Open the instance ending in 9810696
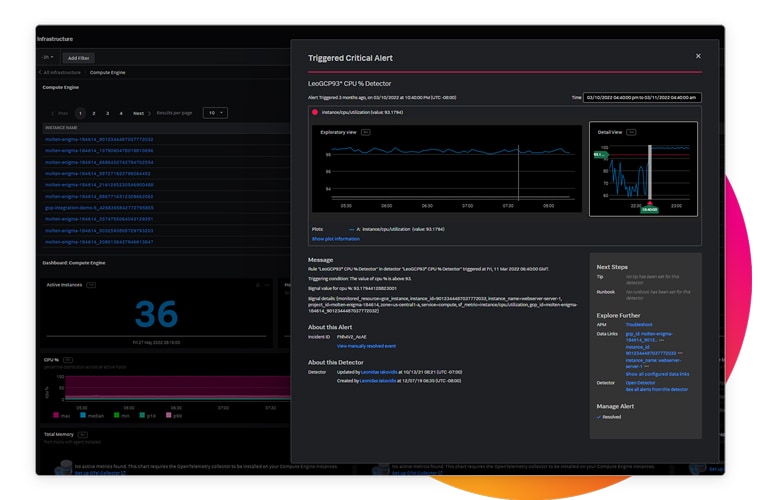760x500 pixels. coord(99,151)
